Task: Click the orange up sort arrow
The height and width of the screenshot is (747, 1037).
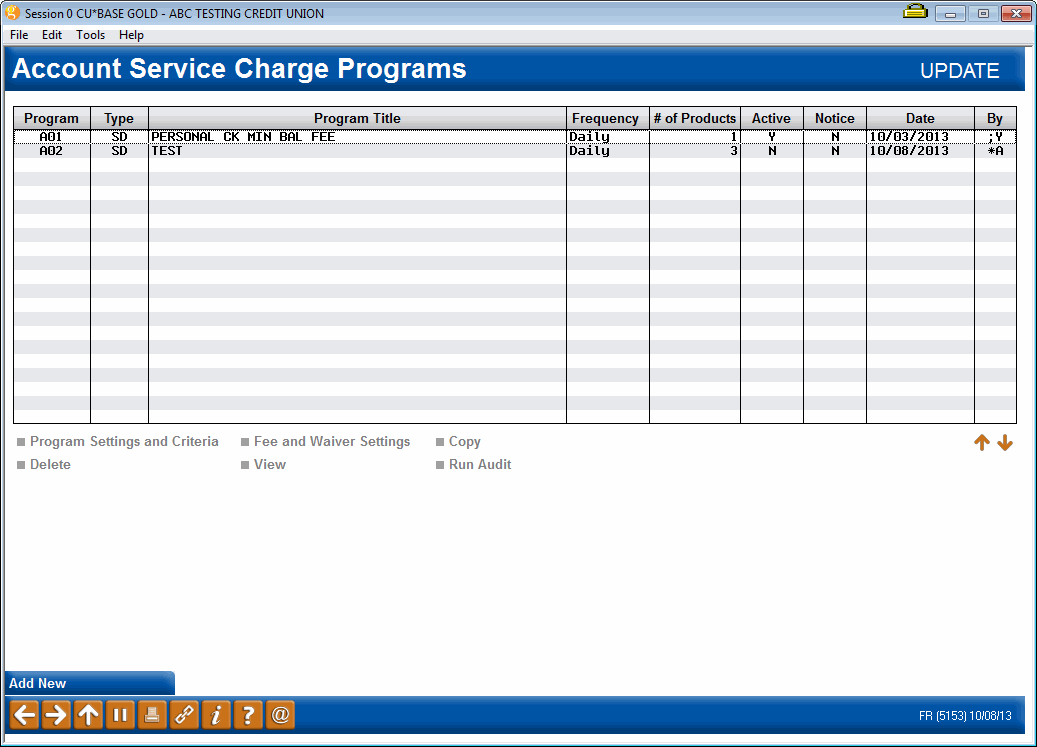Action: tap(982, 442)
